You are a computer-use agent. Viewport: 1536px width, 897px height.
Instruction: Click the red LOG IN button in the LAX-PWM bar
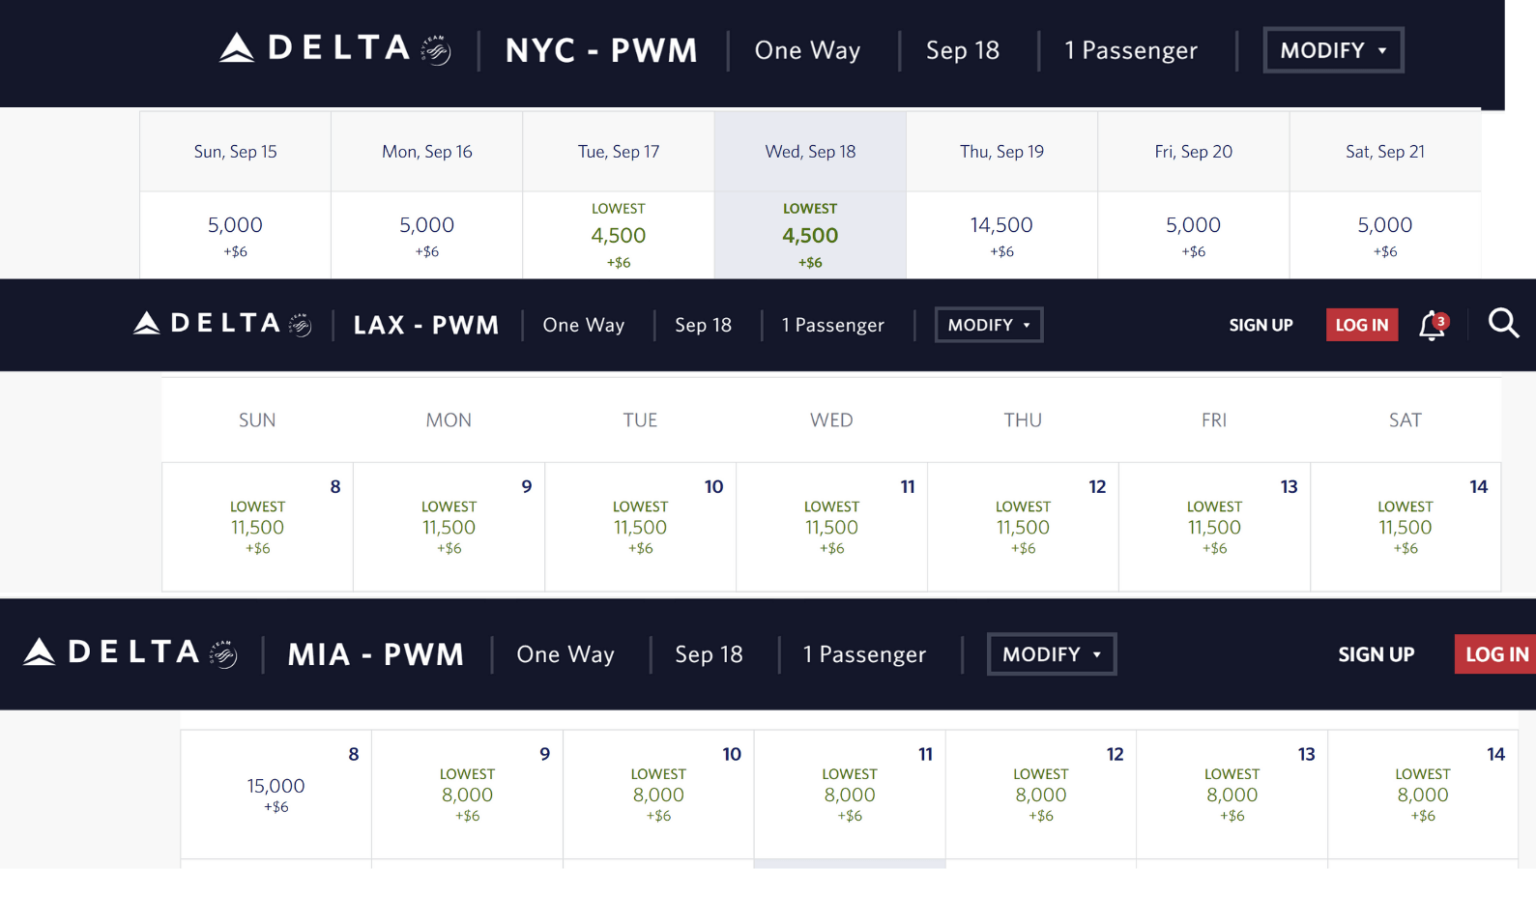coord(1361,324)
